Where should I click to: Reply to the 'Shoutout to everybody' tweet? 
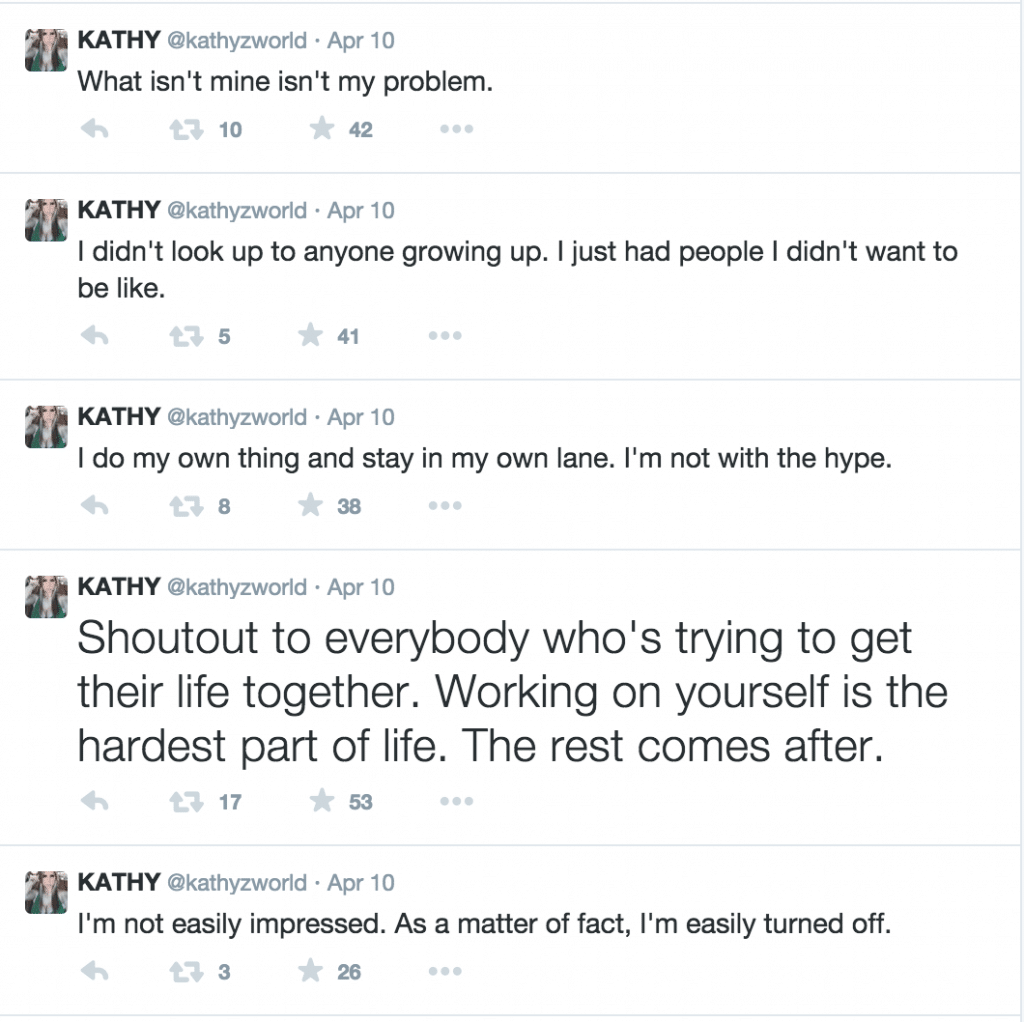click(95, 801)
